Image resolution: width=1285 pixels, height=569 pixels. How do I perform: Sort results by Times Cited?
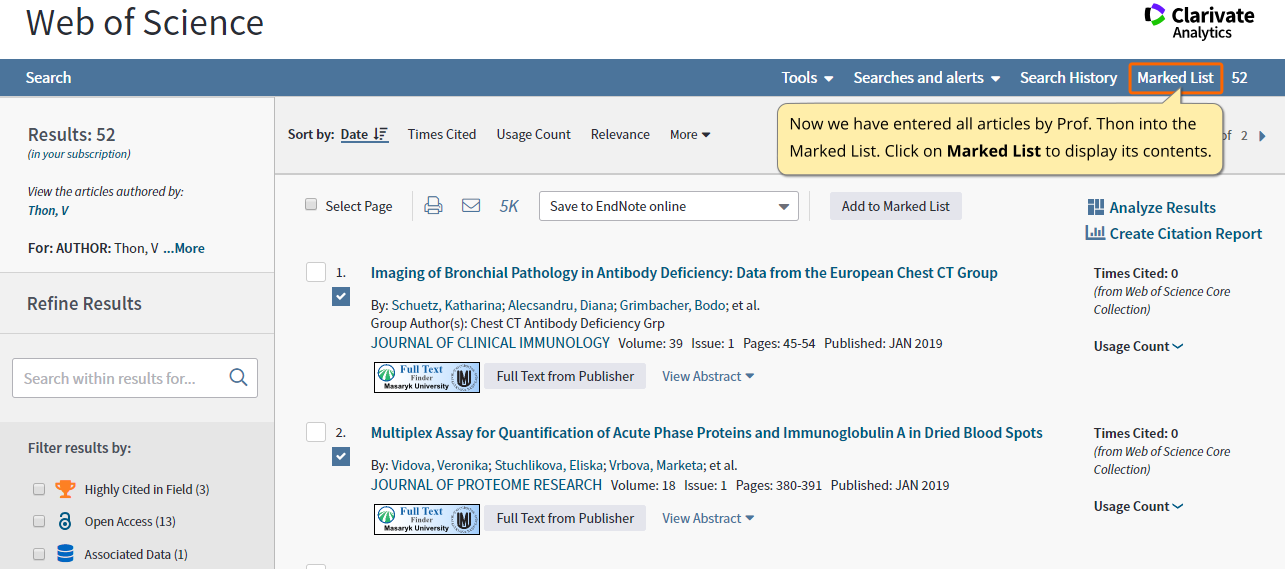[x=442, y=134]
